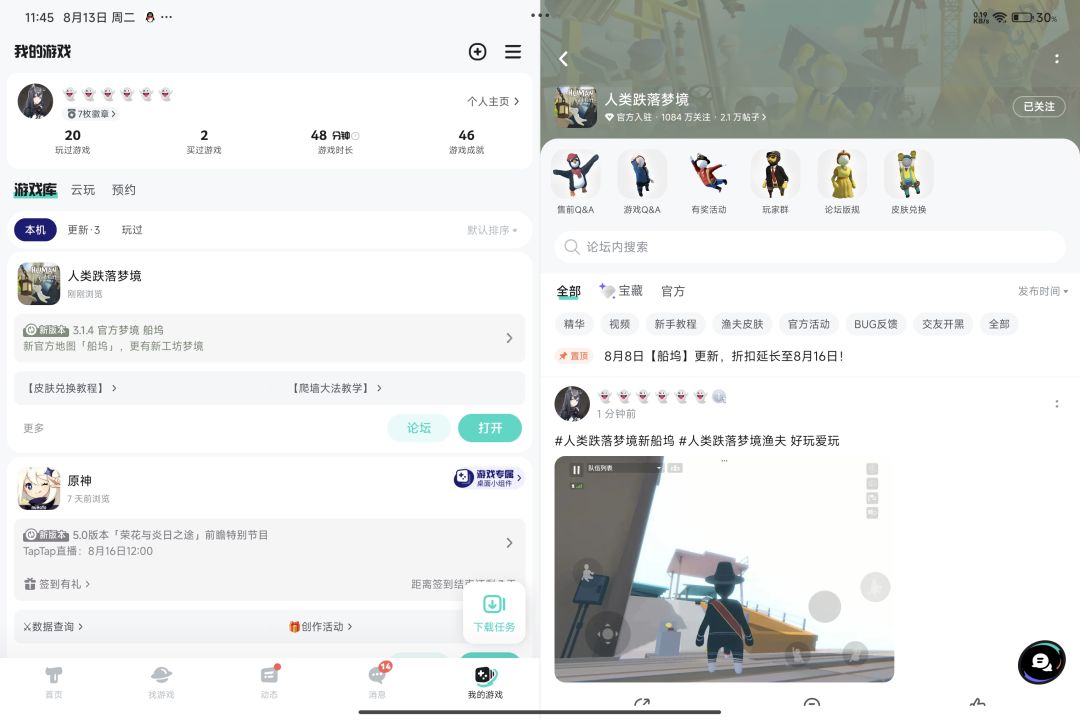Tap the post author's avatar
Screen dimensions: 1080x720
coord(572,404)
